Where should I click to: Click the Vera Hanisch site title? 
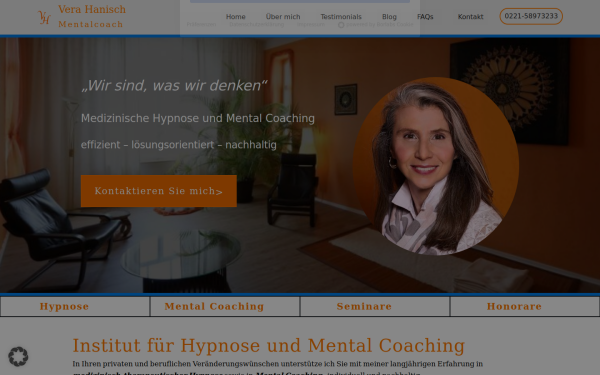click(x=92, y=9)
